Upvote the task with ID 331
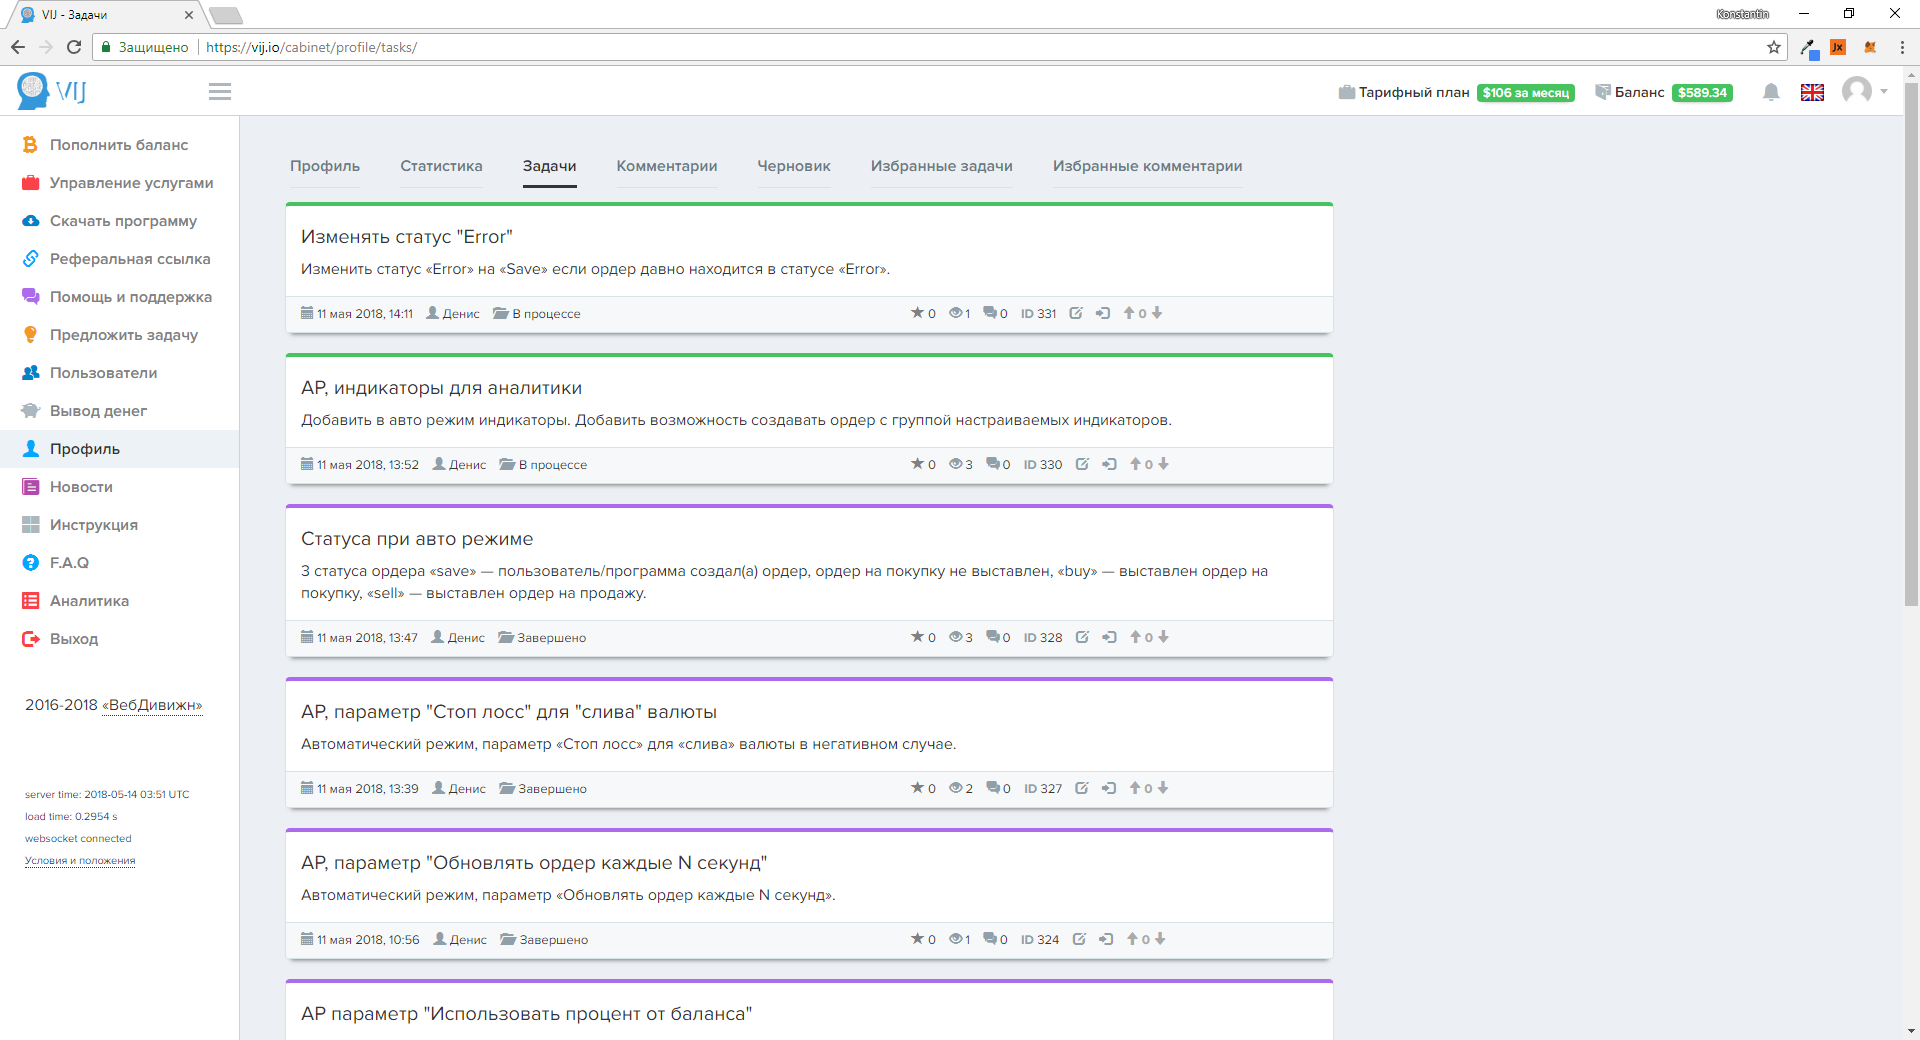 1129,313
